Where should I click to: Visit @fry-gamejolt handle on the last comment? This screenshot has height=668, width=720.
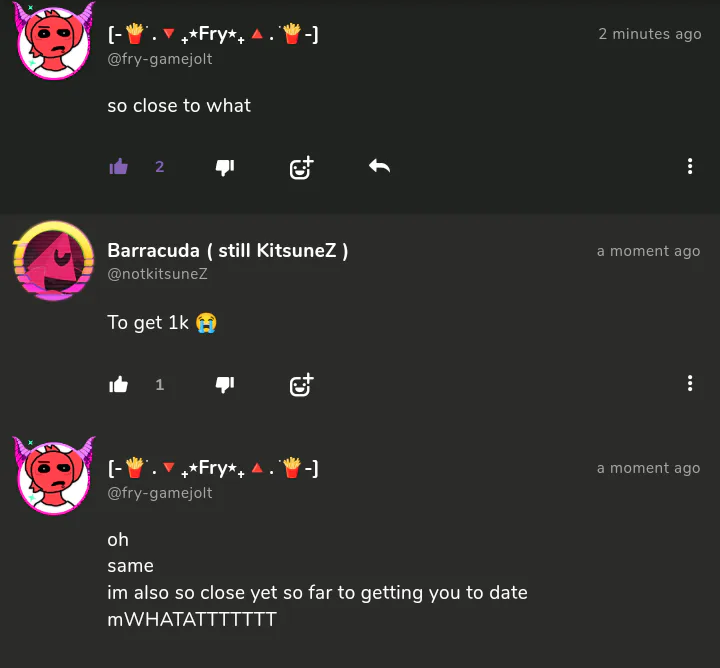[x=160, y=493]
